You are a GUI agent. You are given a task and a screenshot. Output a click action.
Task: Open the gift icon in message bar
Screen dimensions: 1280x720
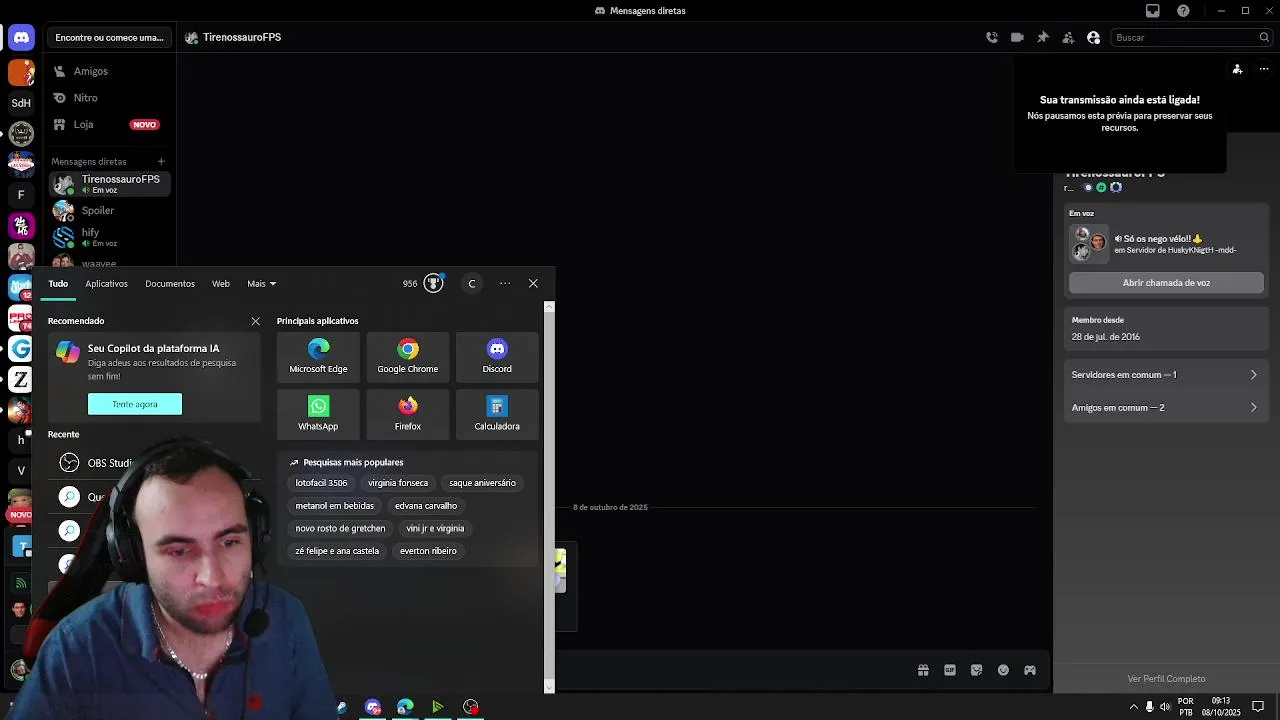923,670
